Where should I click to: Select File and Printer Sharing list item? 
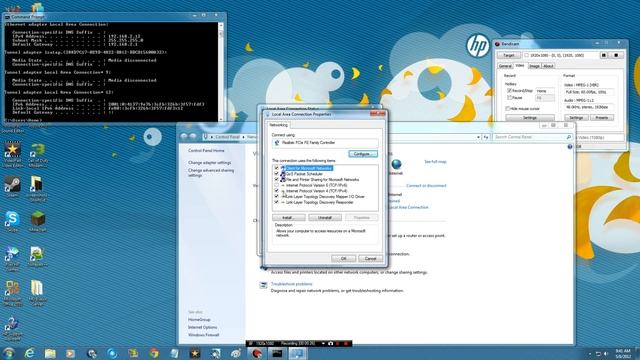(322, 180)
